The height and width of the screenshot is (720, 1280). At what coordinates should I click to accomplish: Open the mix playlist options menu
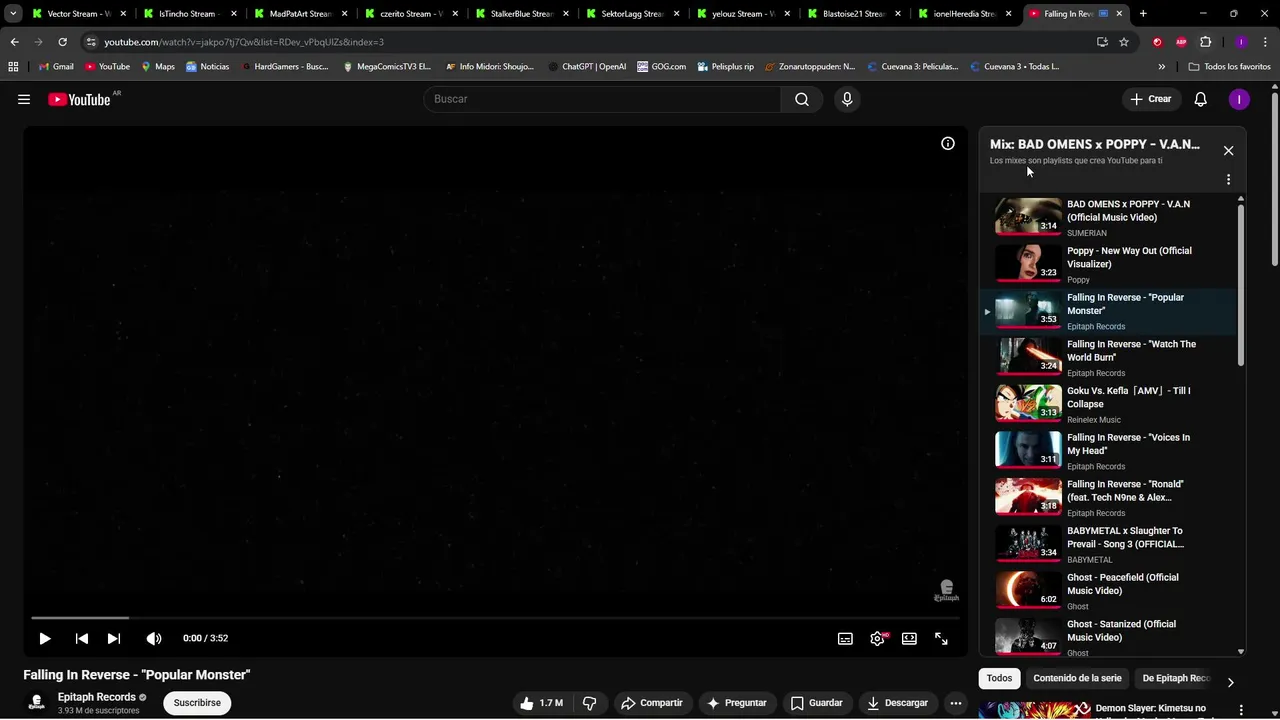coord(1228,180)
